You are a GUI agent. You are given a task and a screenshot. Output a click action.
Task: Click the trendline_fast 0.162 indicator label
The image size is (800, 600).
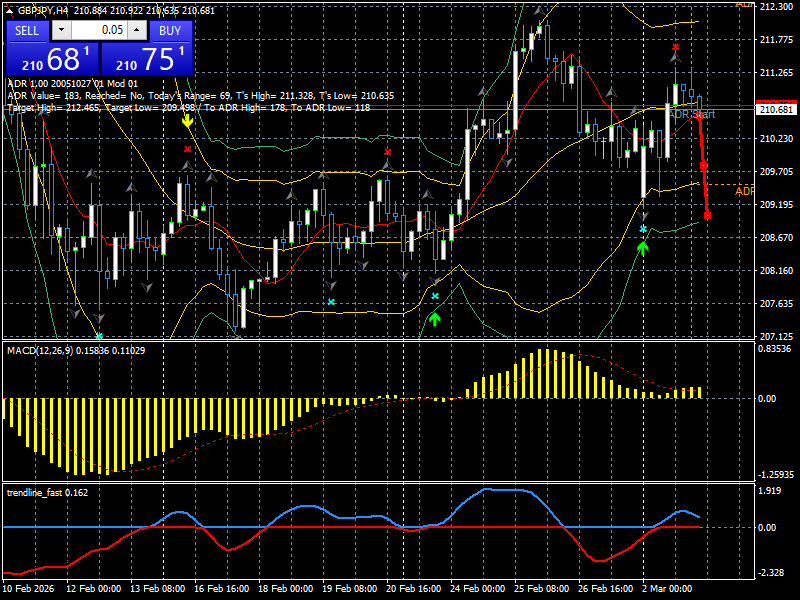click(x=47, y=493)
